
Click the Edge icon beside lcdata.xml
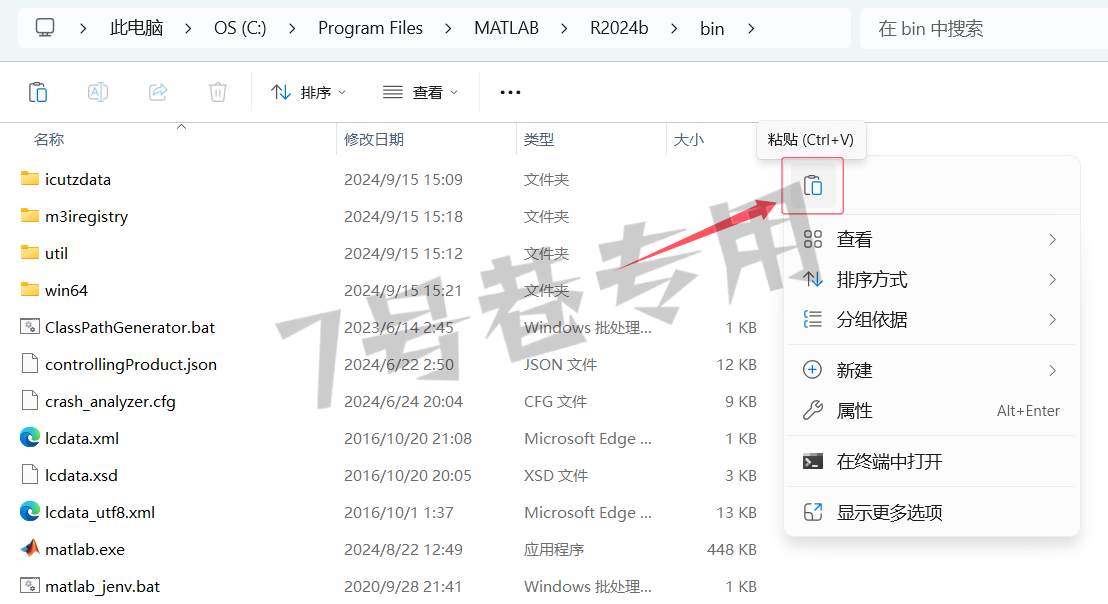pos(30,438)
